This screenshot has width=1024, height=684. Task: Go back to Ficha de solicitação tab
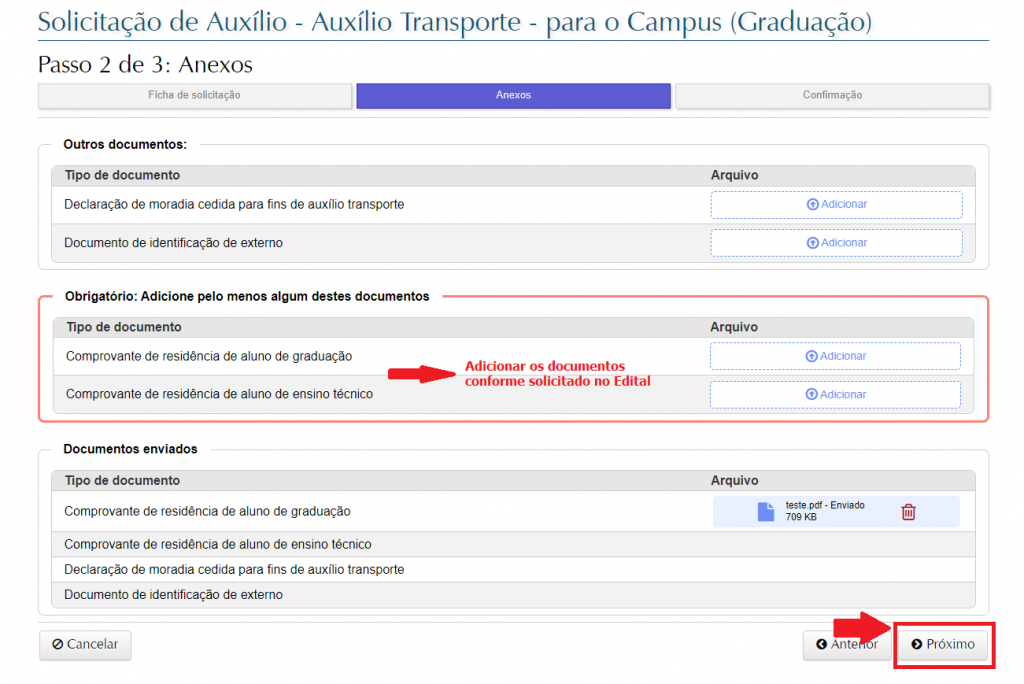tap(195, 95)
